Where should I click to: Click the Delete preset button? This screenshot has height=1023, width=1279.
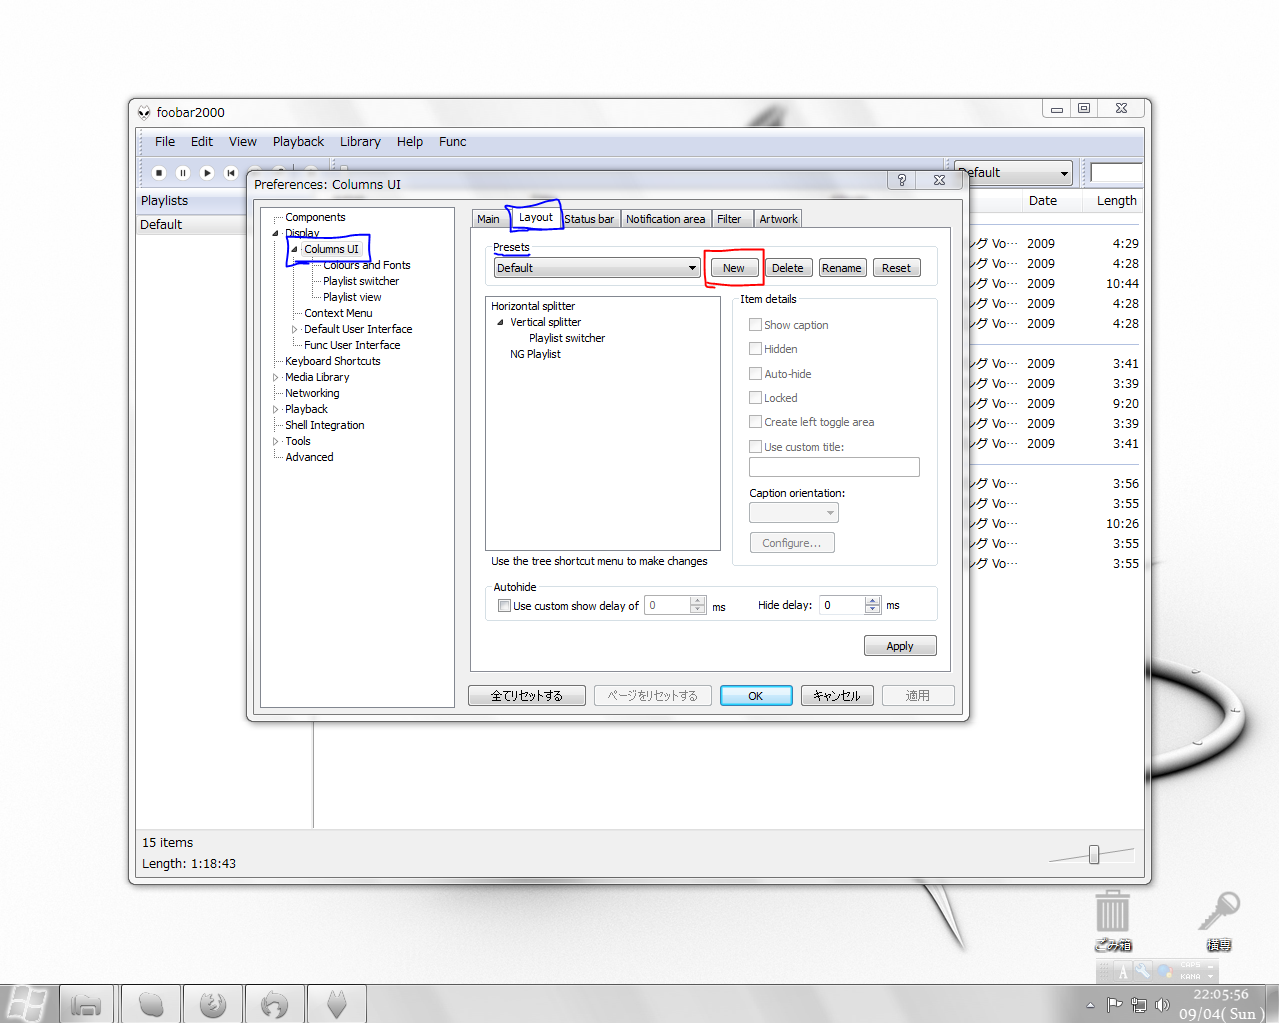click(788, 268)
